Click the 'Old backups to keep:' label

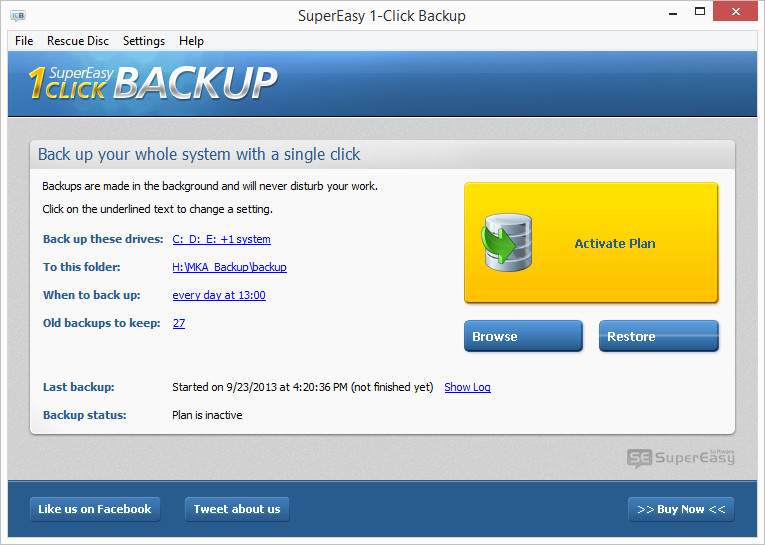coord(101,323)
